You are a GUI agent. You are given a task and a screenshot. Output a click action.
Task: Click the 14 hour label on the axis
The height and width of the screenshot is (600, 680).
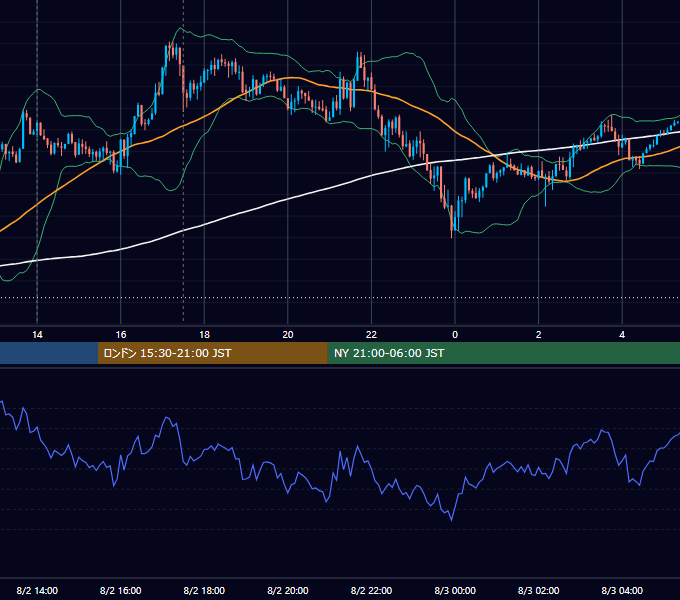(x=37, y=335)
